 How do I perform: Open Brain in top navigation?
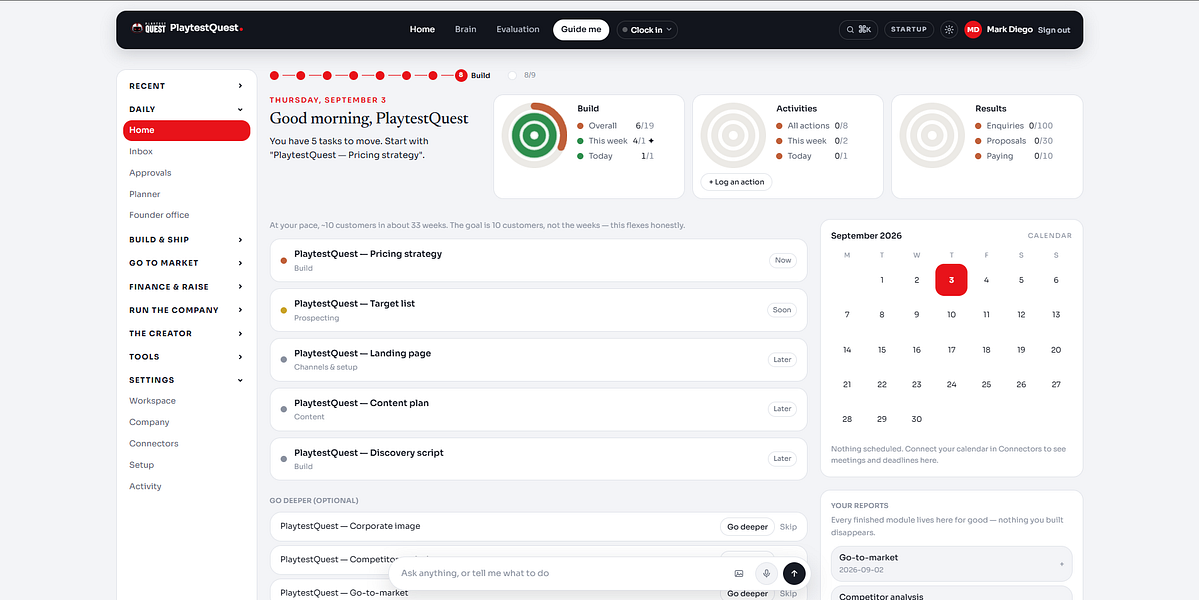tap(466, 30)
